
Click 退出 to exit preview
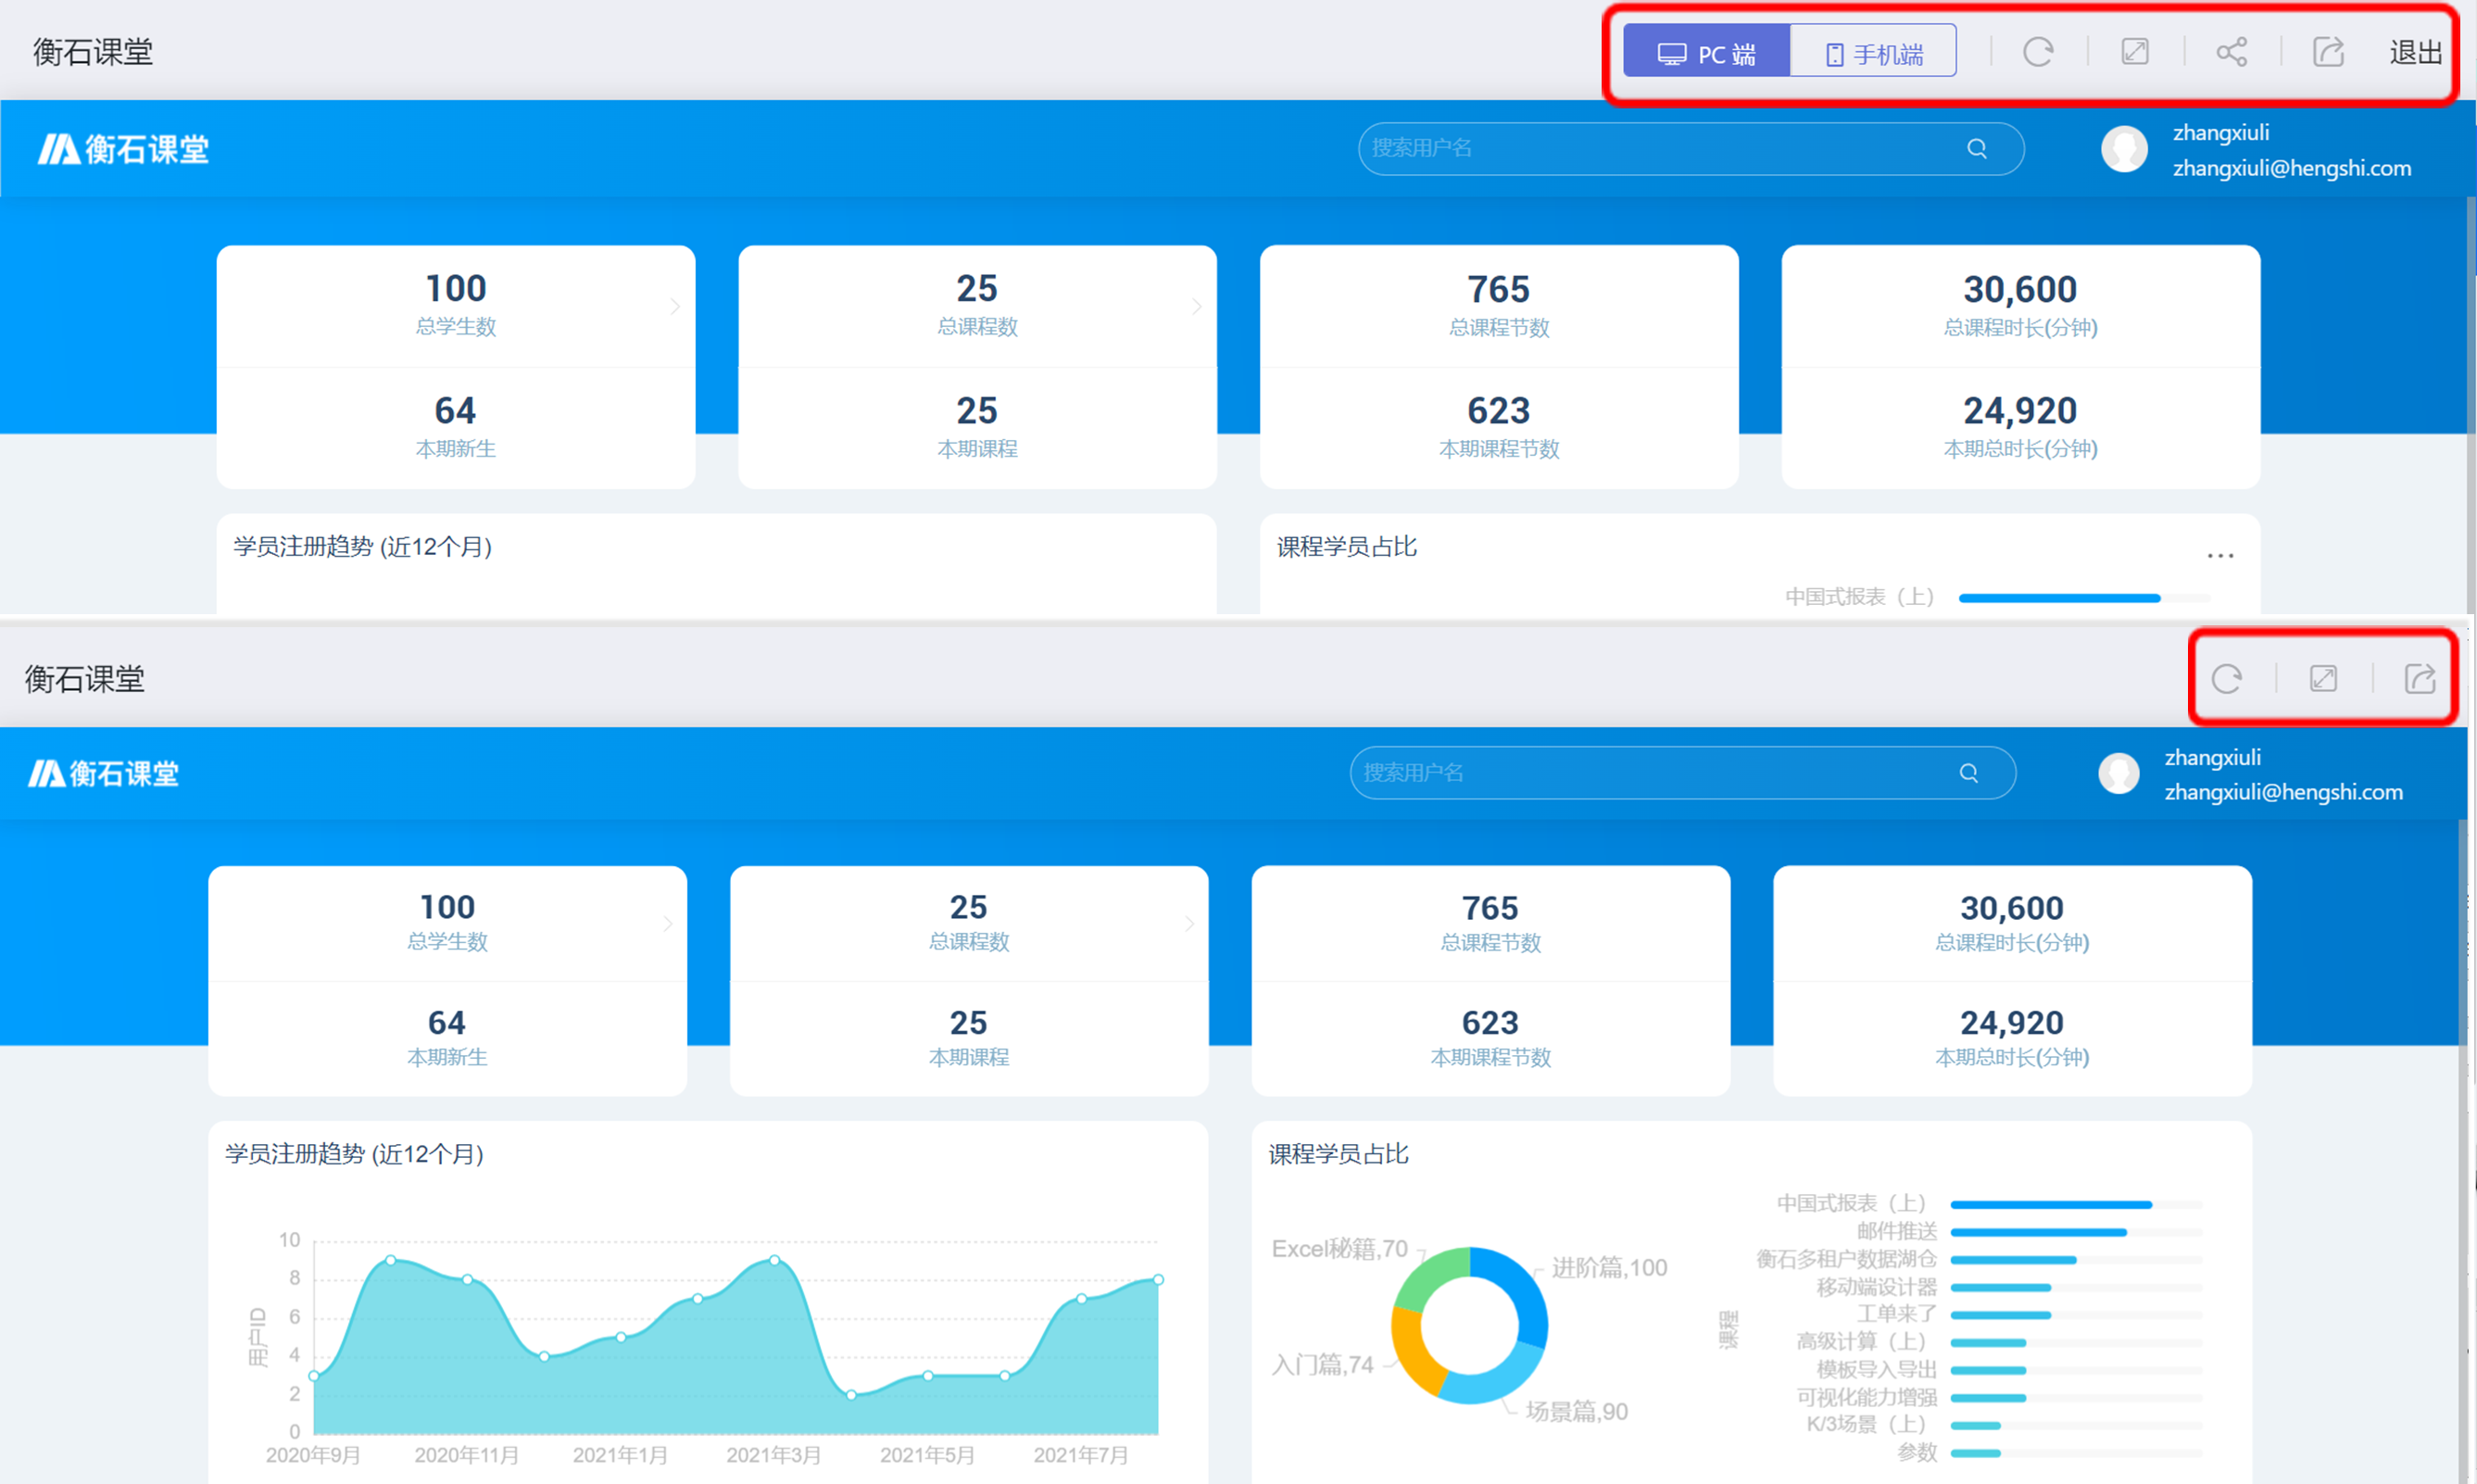[2415, 52]
